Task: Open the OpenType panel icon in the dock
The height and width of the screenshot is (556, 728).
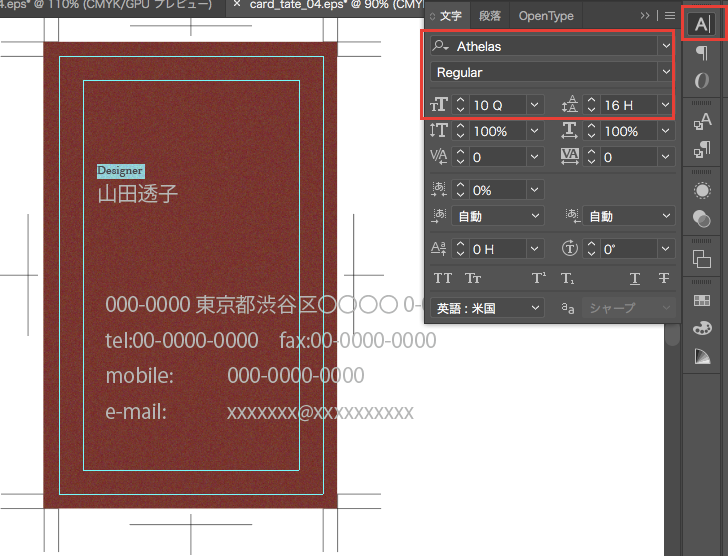Action: click(702, 81)
